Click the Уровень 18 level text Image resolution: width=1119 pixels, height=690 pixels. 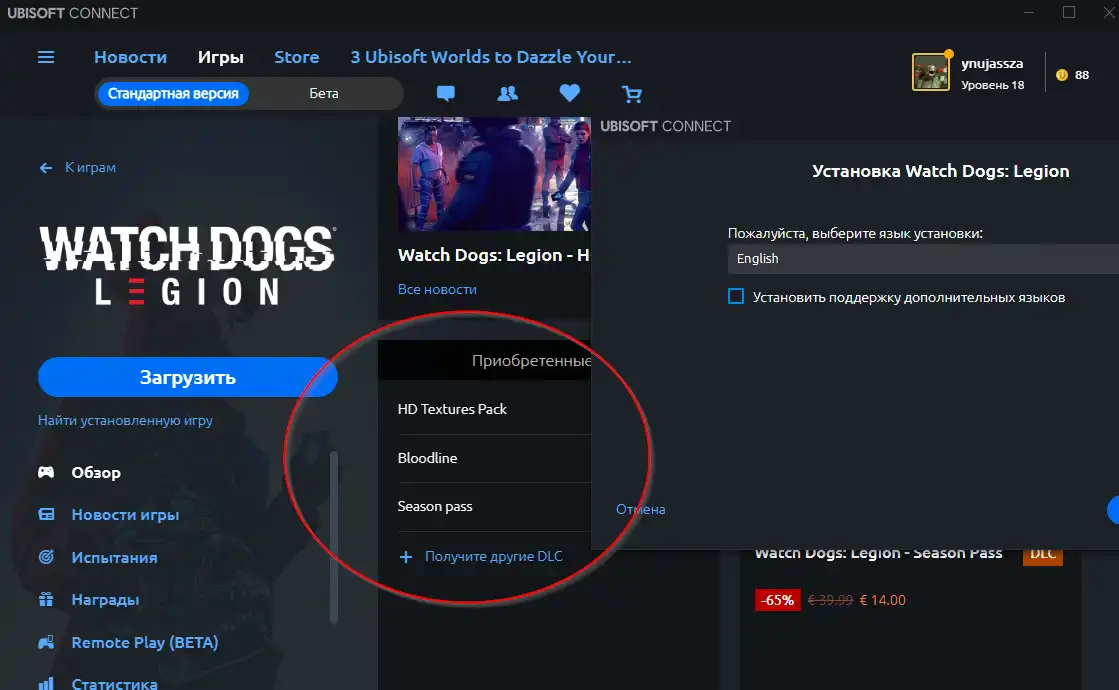992,85
